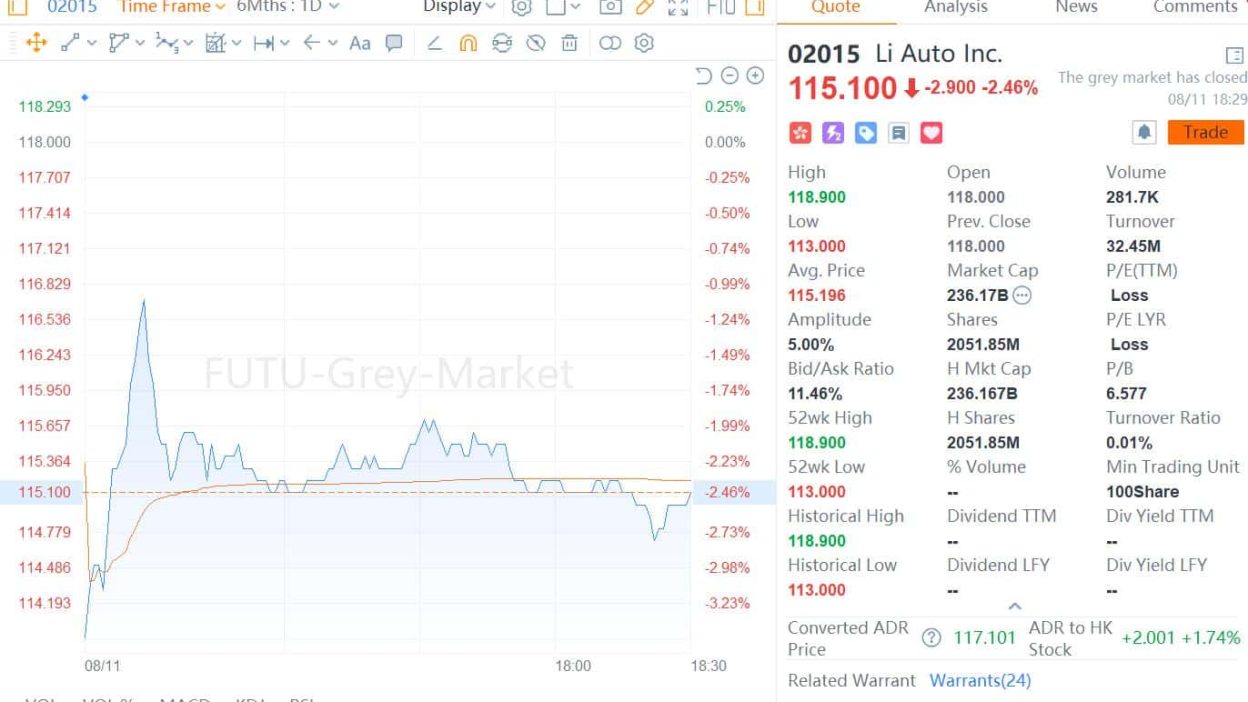This screenshot has height=702, width=1248.
Task: Click the 115.100 last price in the quote panel
Action: click(843, 88)
